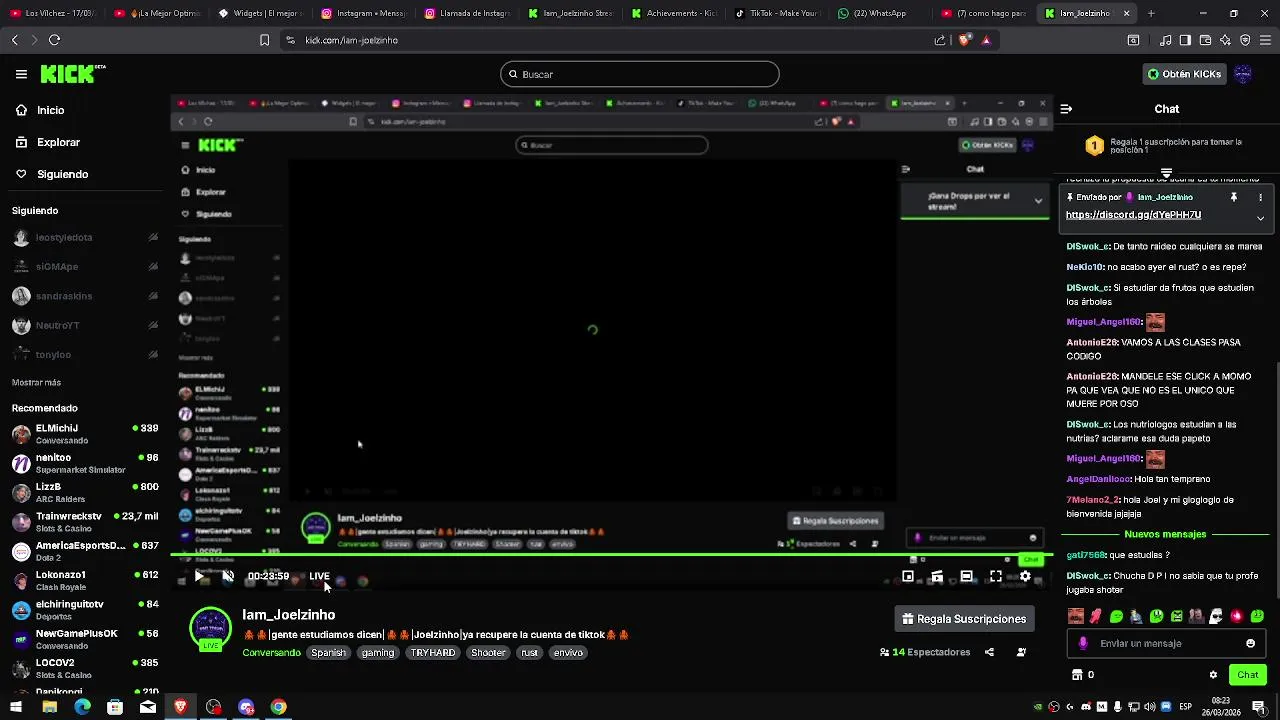Open recommended channel Trainwreckstv
1280x720 pixels.
(84, 522)
